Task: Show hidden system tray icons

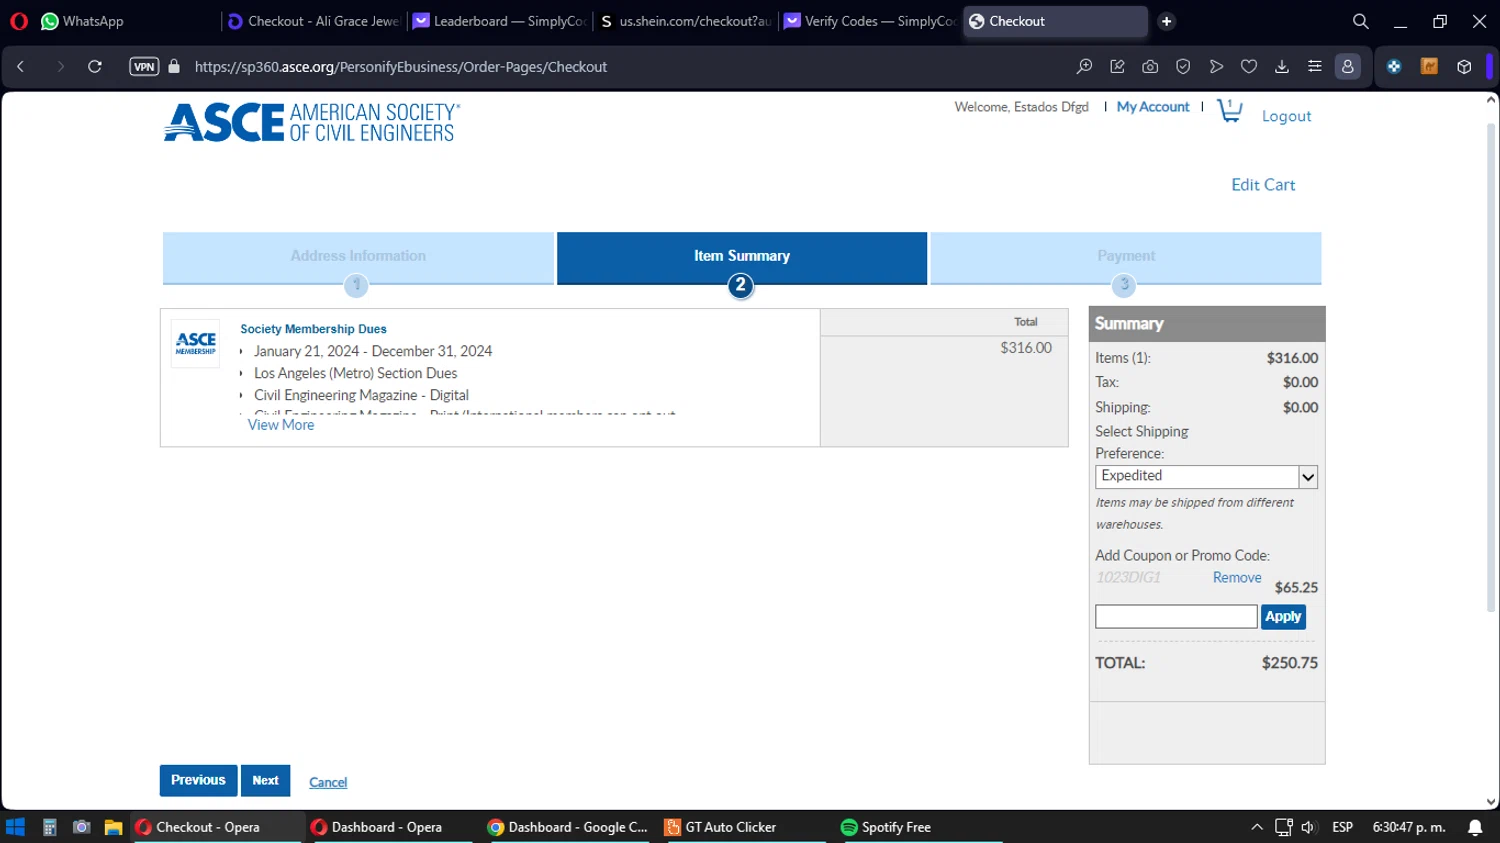Action: [x=1256, y=827]
